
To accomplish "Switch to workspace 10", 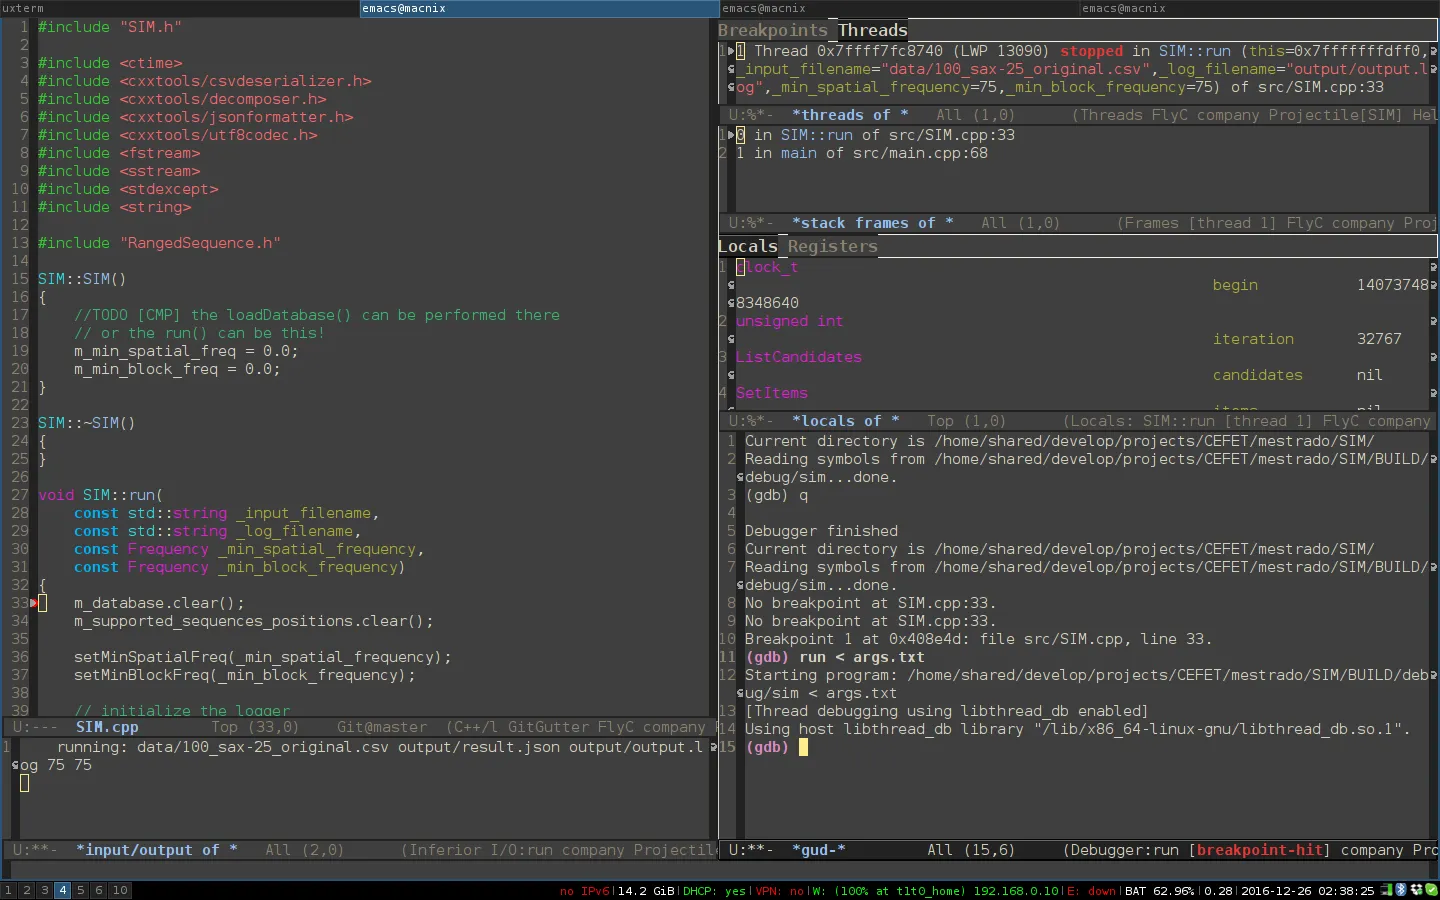I will (120, 890).
